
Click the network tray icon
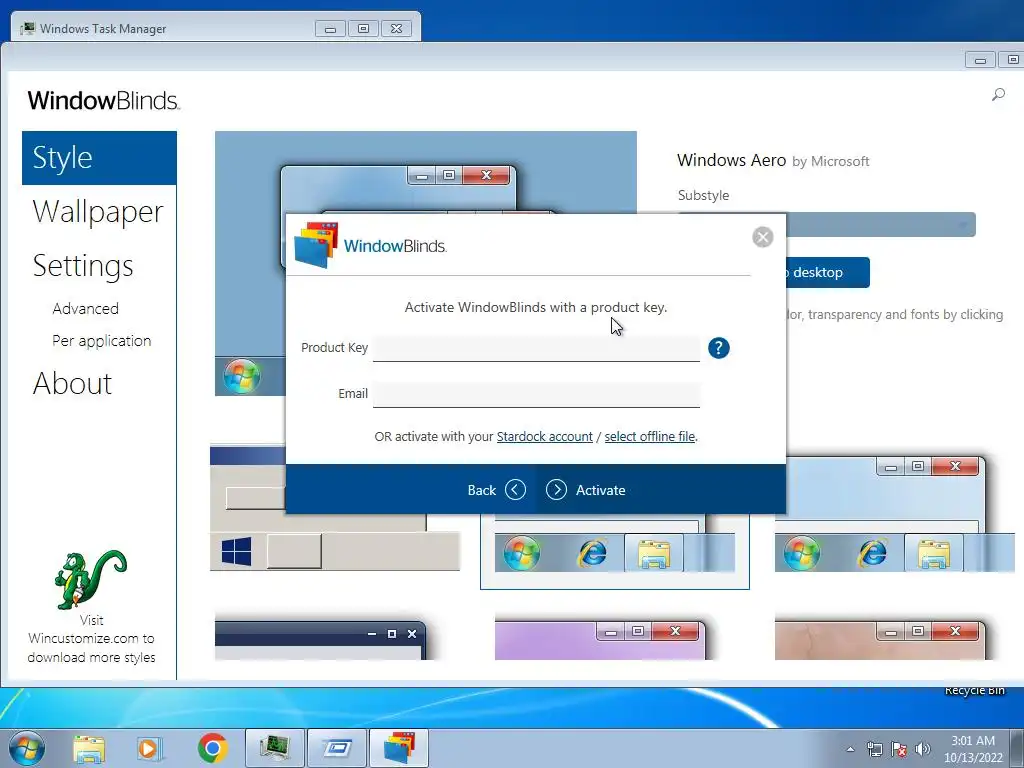[x=874, y=749]
